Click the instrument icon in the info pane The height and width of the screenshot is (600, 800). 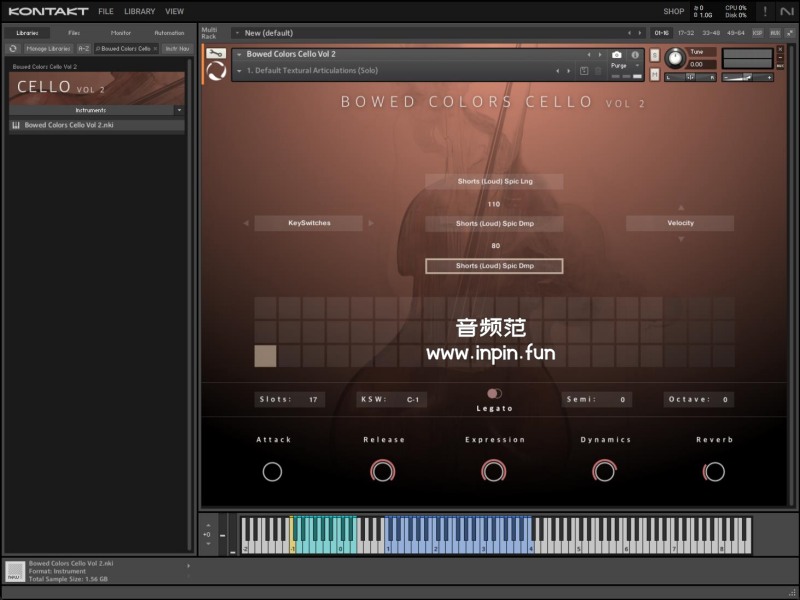pos(15,571)
